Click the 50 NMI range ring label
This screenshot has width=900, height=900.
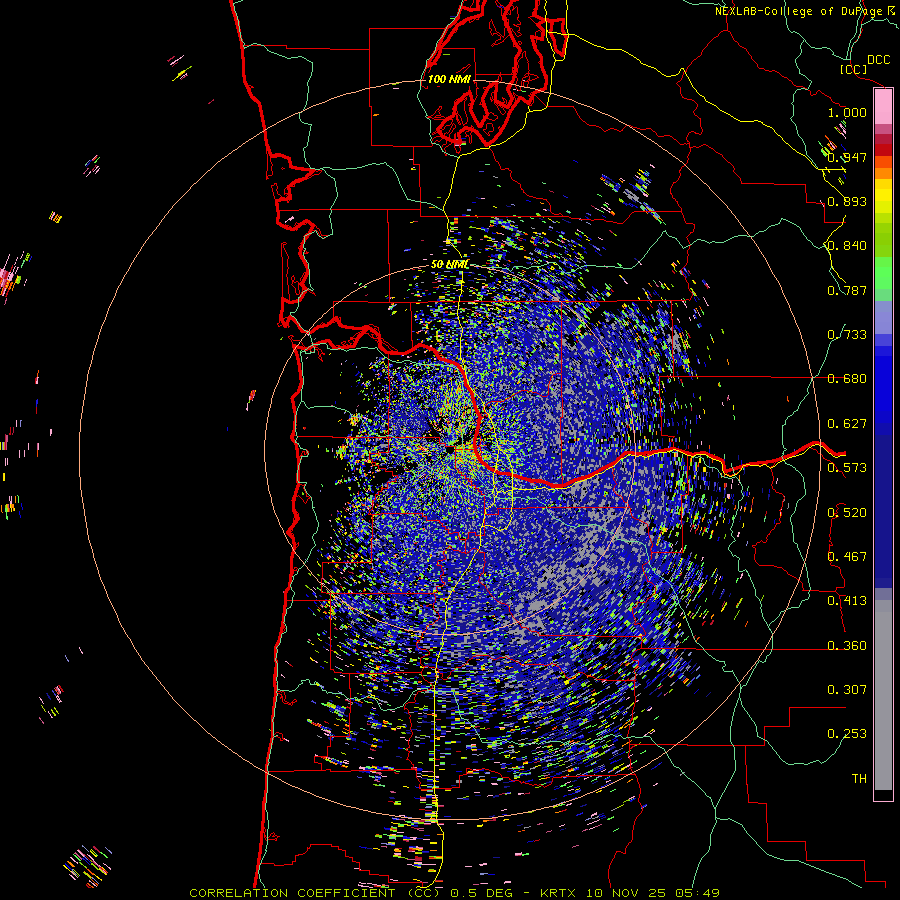449,264
